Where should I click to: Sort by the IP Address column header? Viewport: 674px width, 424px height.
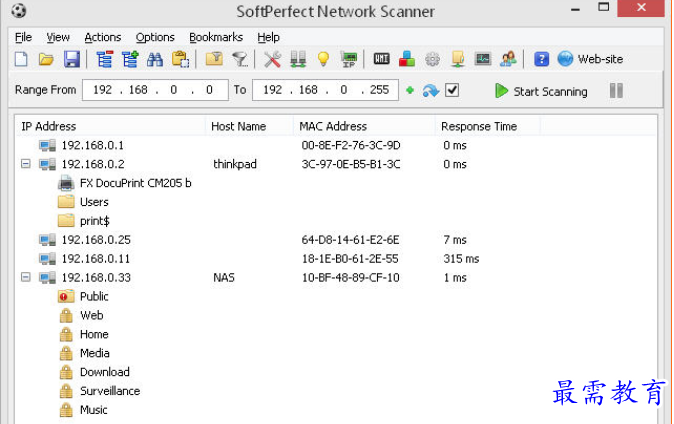click(x=111, y=126)
